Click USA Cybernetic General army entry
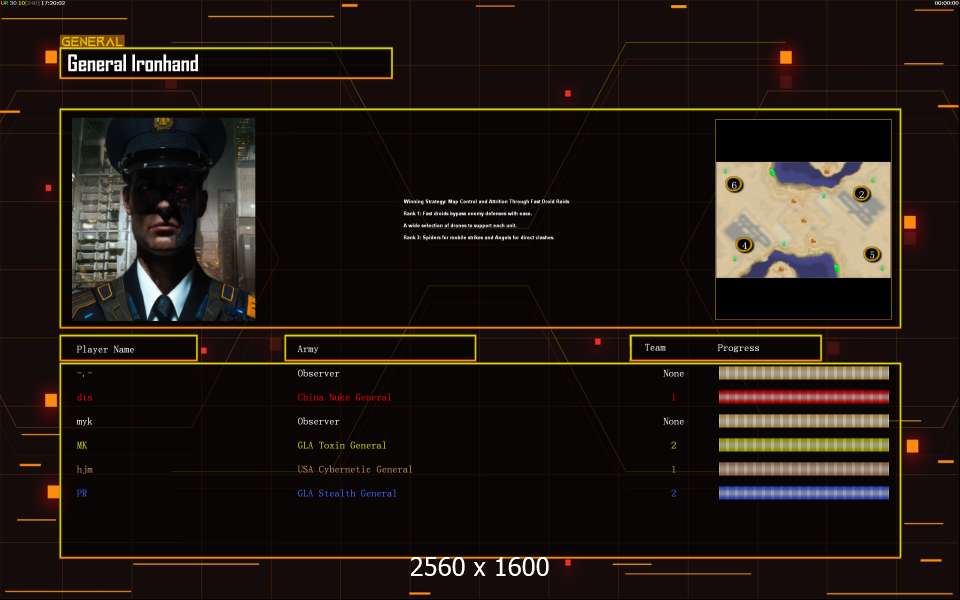The width and height of the screenshot is (960, 600). coord(354,470)
